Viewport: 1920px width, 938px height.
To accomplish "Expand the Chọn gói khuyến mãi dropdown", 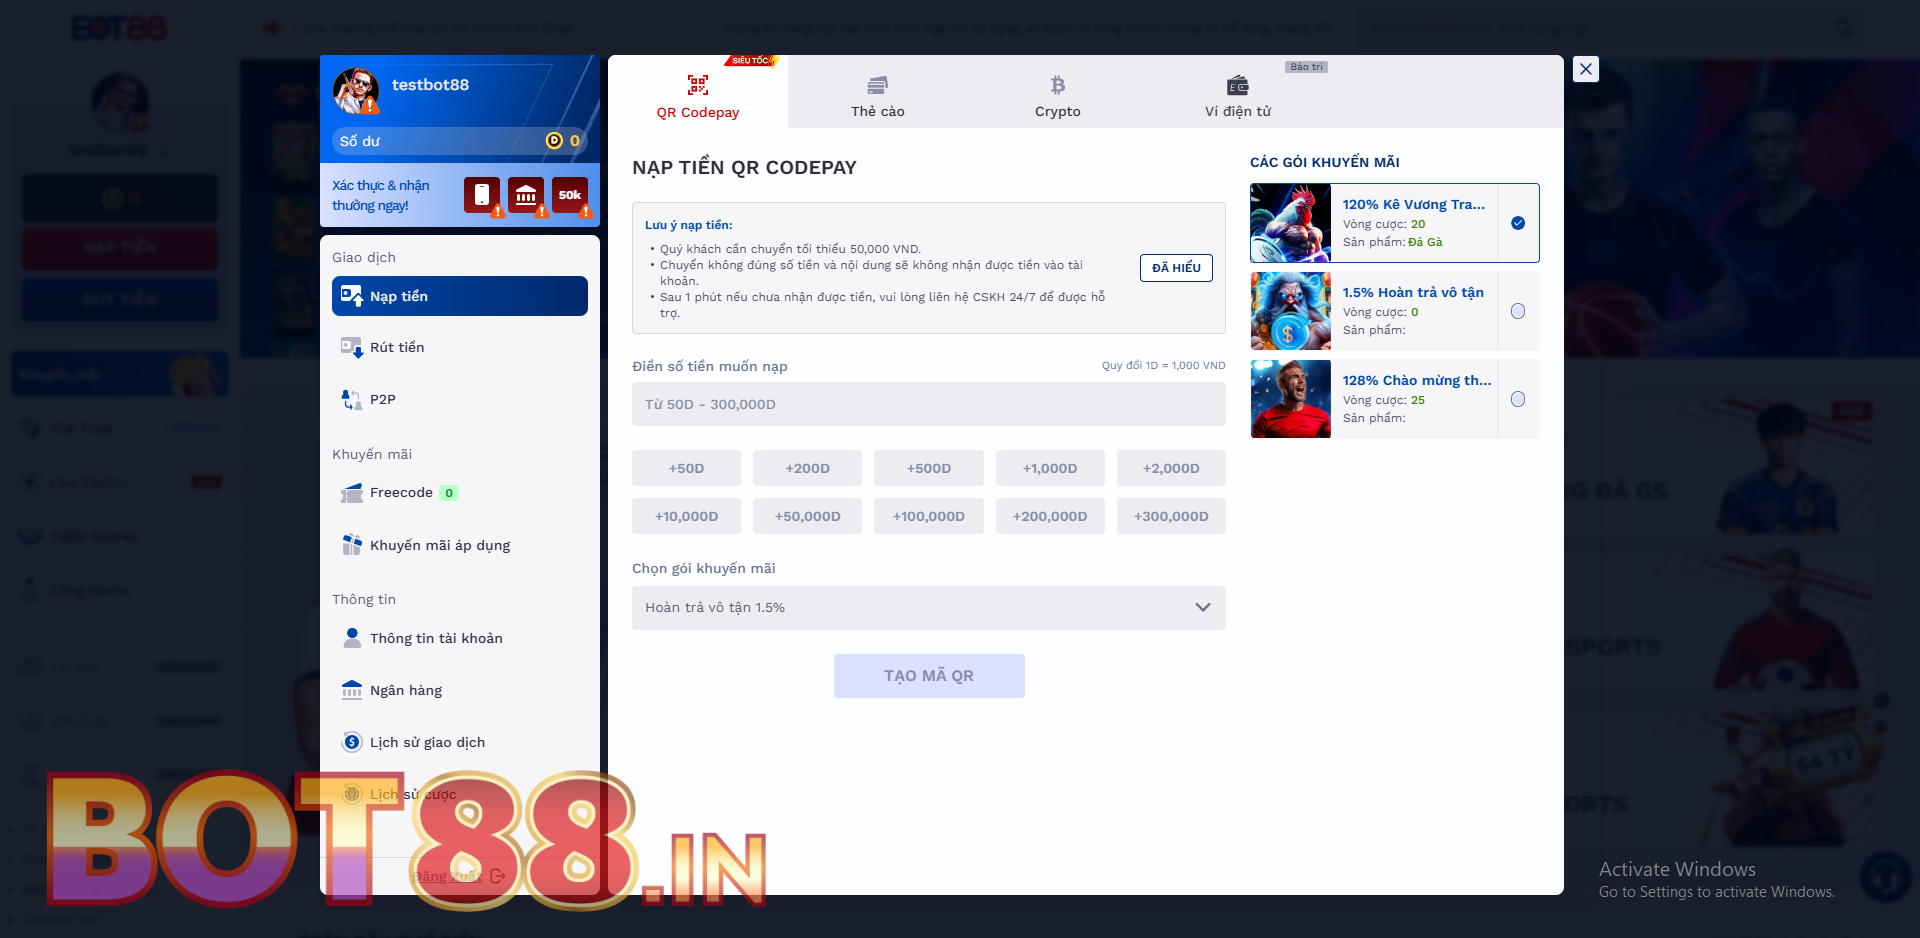I will pyautogui.click(x=928, y=608).
